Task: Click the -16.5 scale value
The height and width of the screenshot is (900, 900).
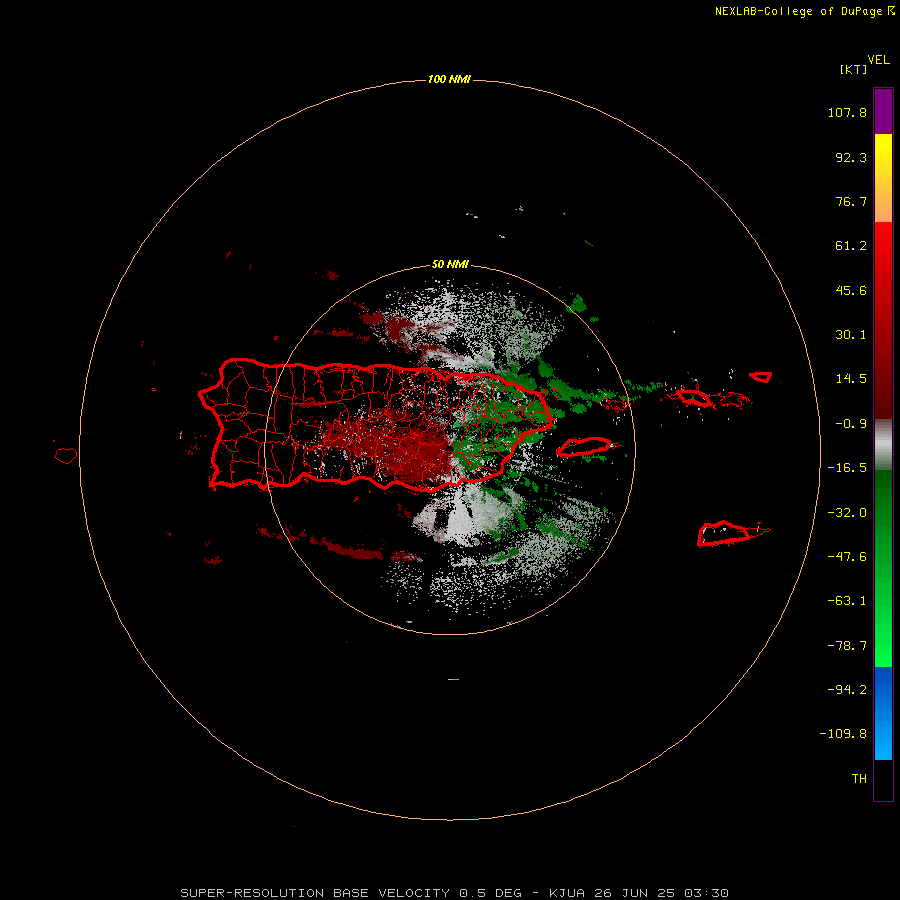Action: point(847,468)
